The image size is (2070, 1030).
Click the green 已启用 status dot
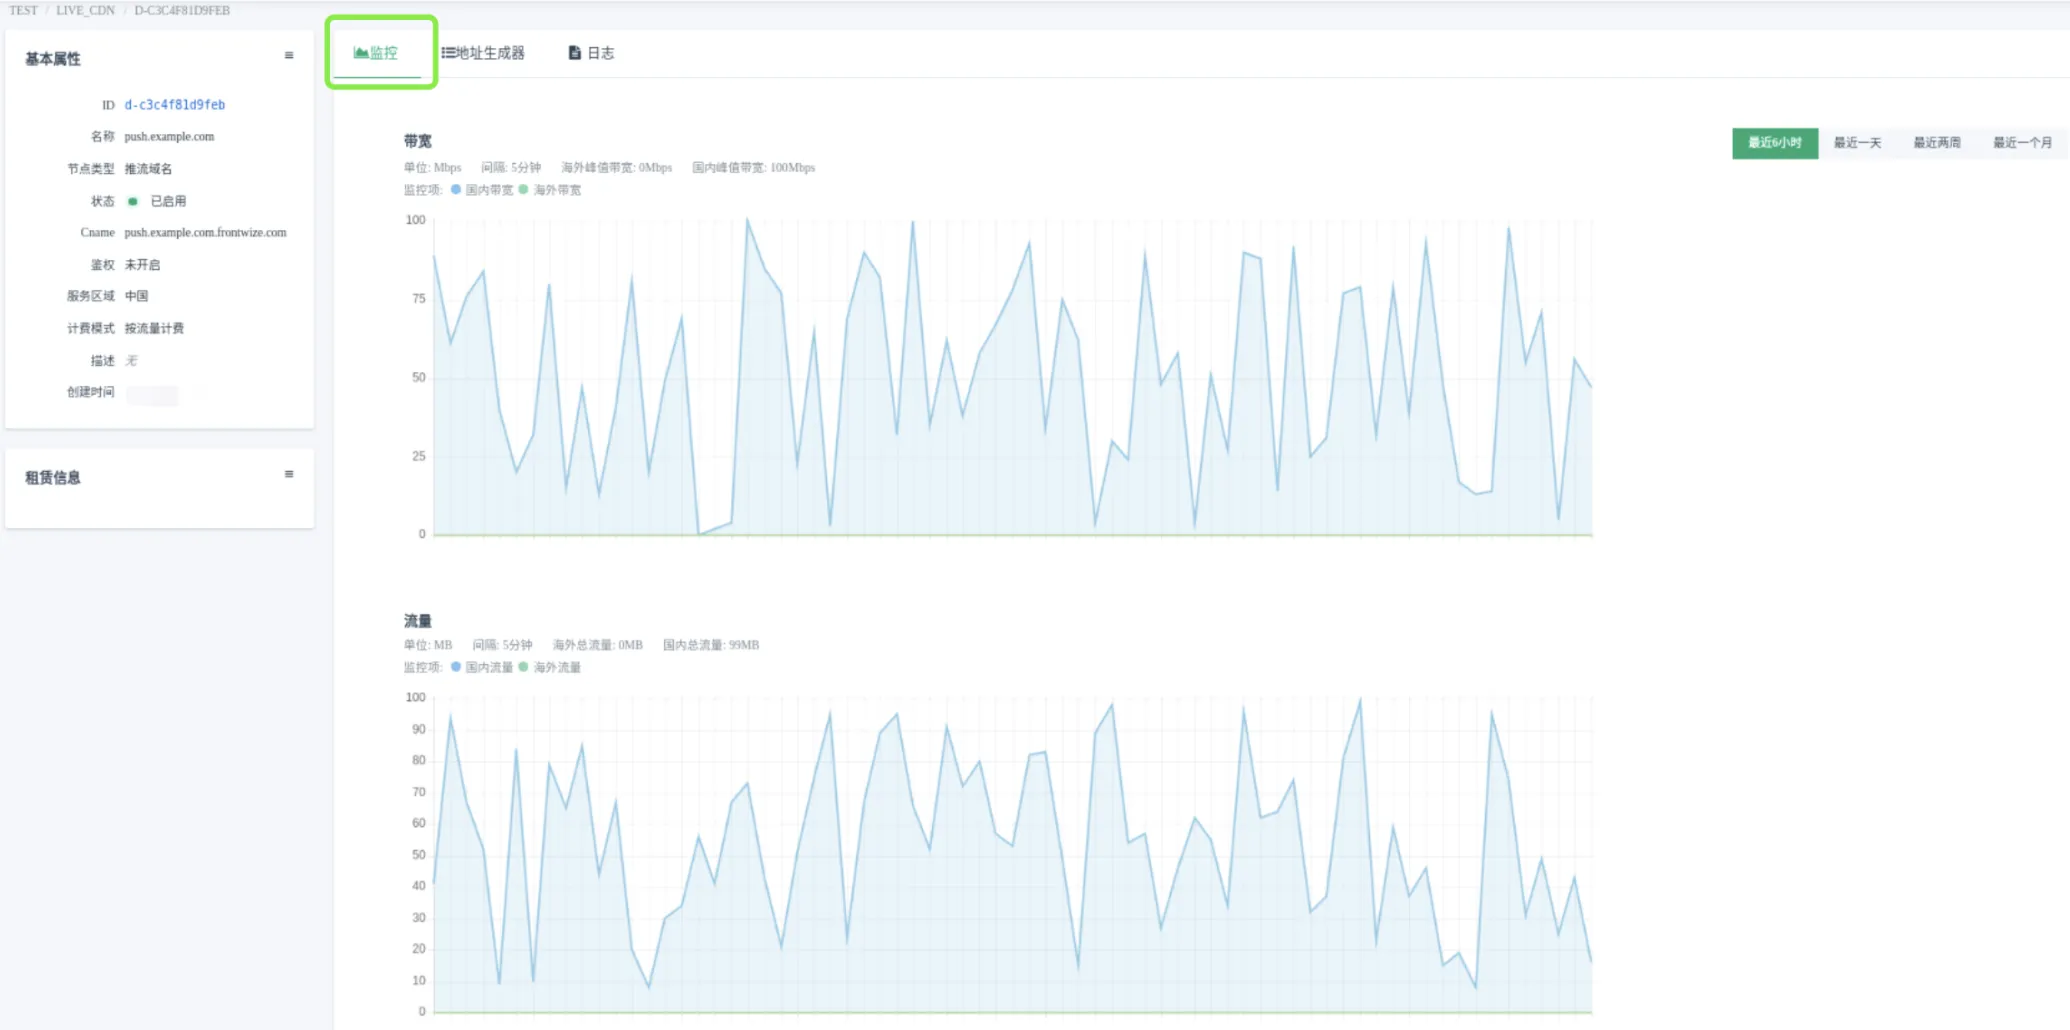click(x=133, y=201)
